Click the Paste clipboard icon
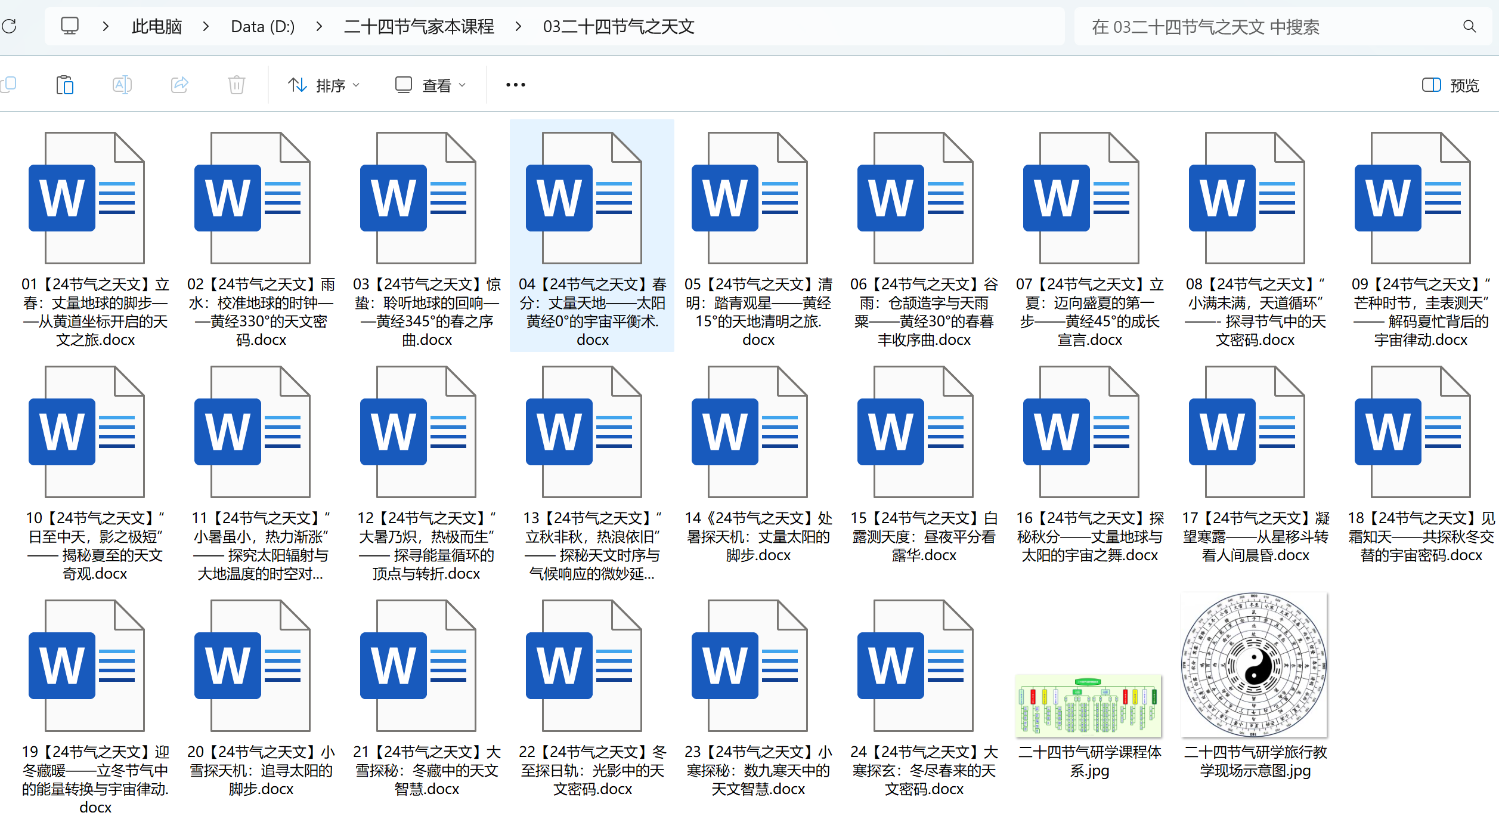 65,85
